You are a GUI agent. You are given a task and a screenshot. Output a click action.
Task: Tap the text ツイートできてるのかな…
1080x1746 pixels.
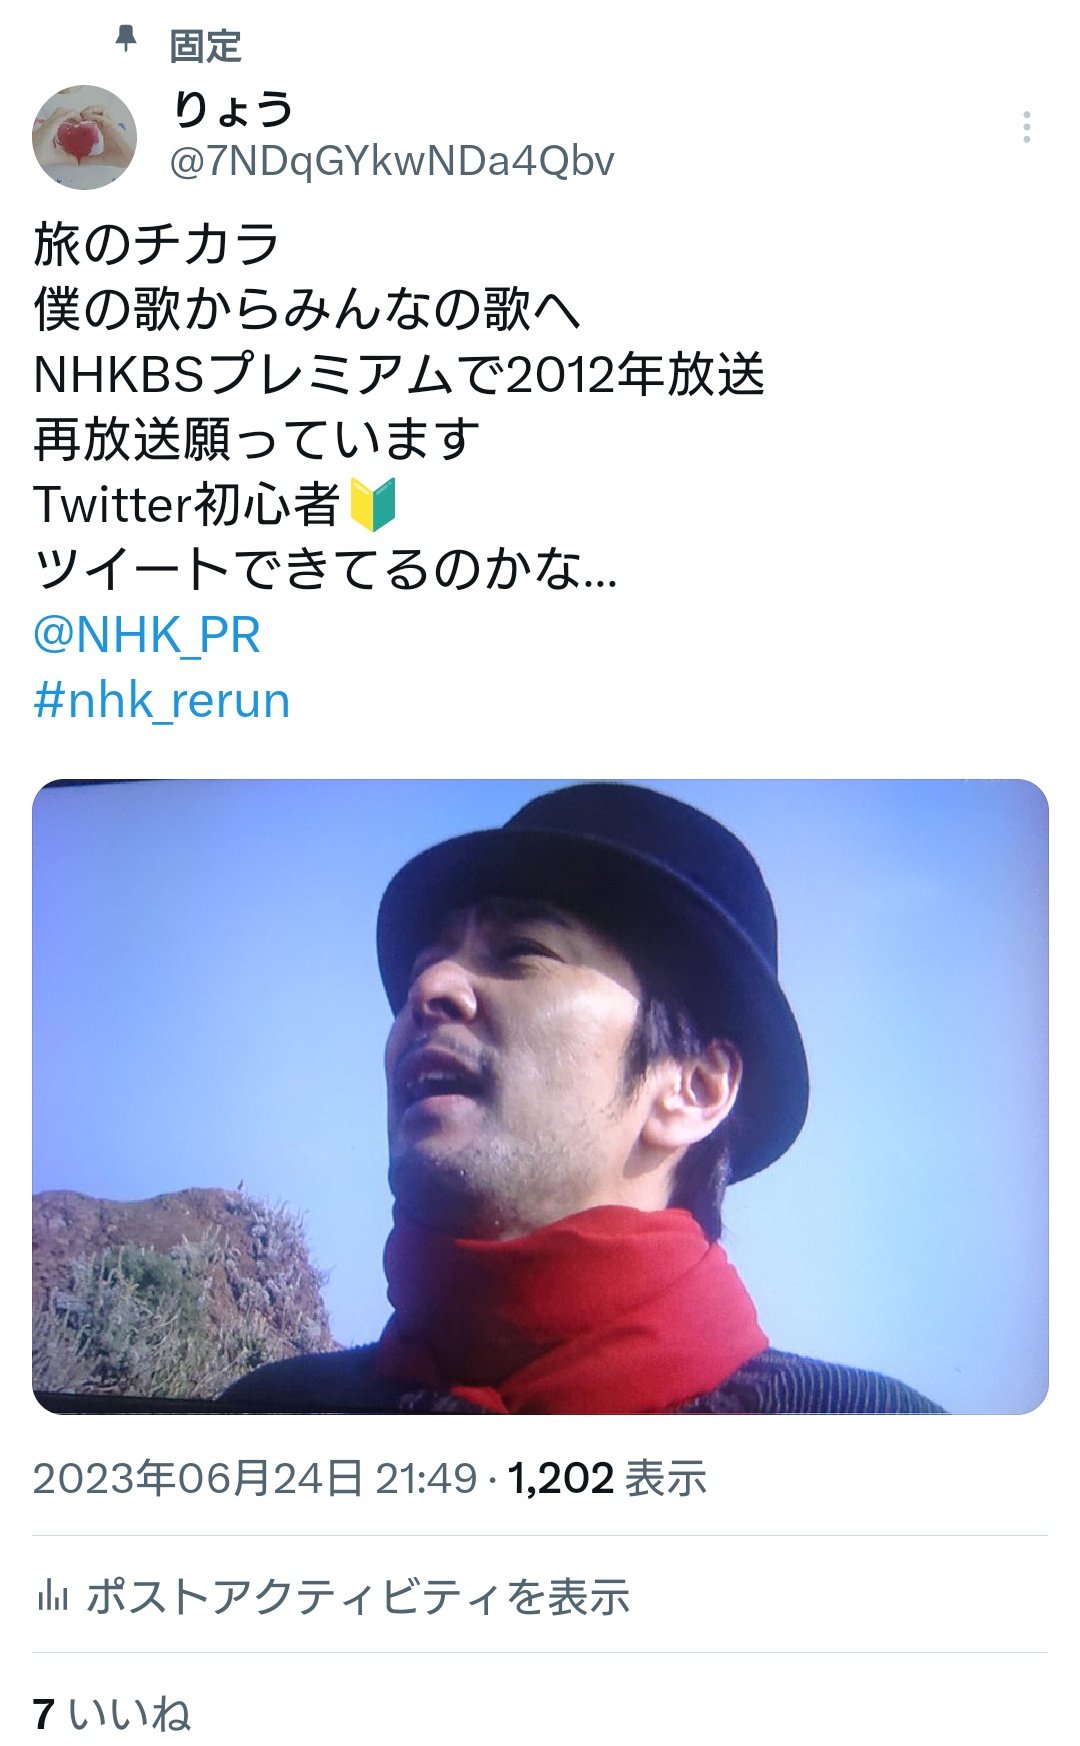click(325, 570)
